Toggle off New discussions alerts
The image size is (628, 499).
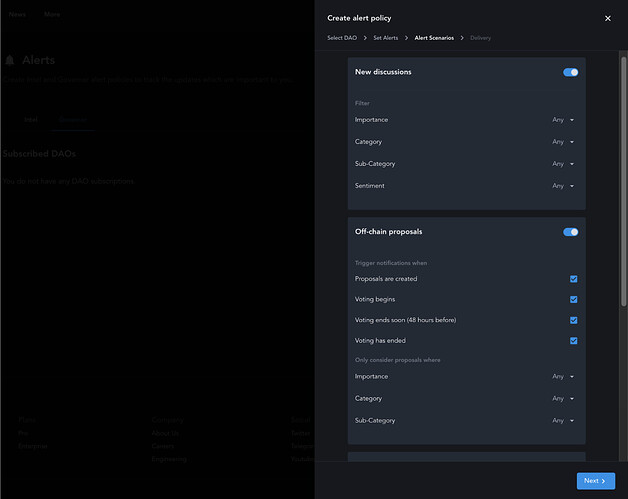[x=571, y=72]
